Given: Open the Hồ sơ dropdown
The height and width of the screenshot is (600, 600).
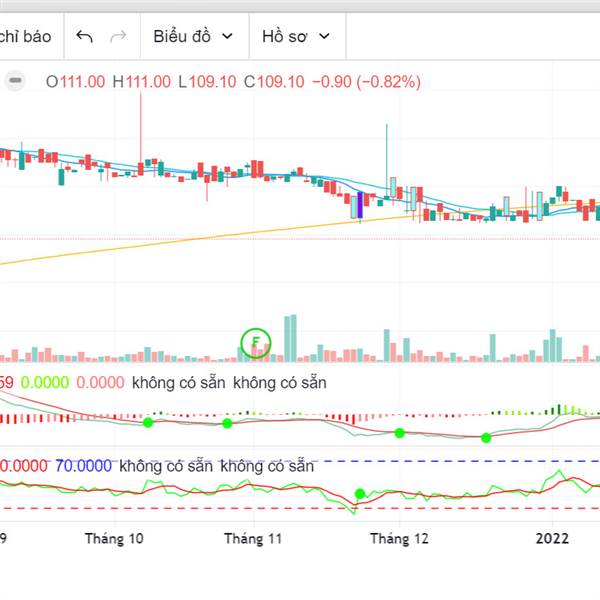Looking at the screenshot, I should (296, 36).
